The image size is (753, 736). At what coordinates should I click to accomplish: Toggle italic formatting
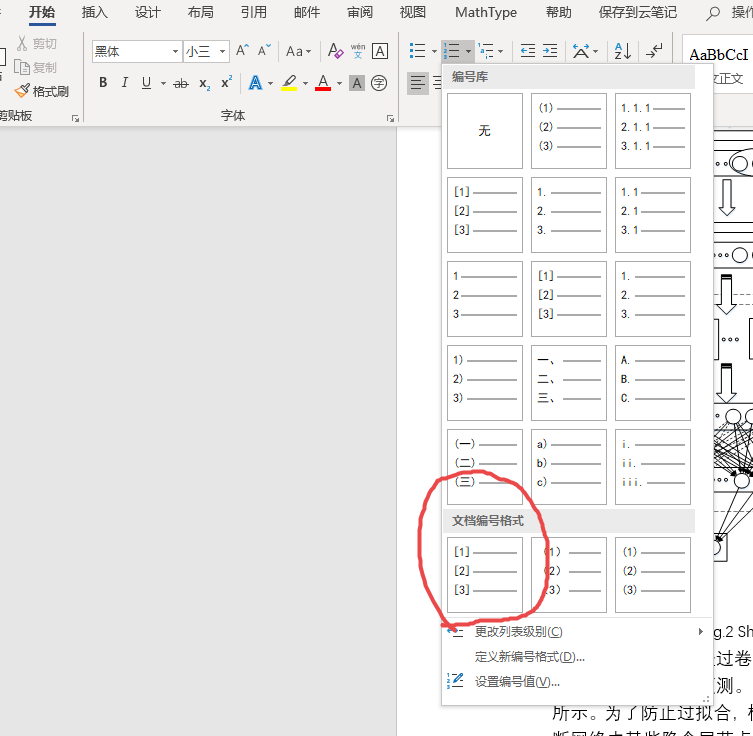click(125, 83)
